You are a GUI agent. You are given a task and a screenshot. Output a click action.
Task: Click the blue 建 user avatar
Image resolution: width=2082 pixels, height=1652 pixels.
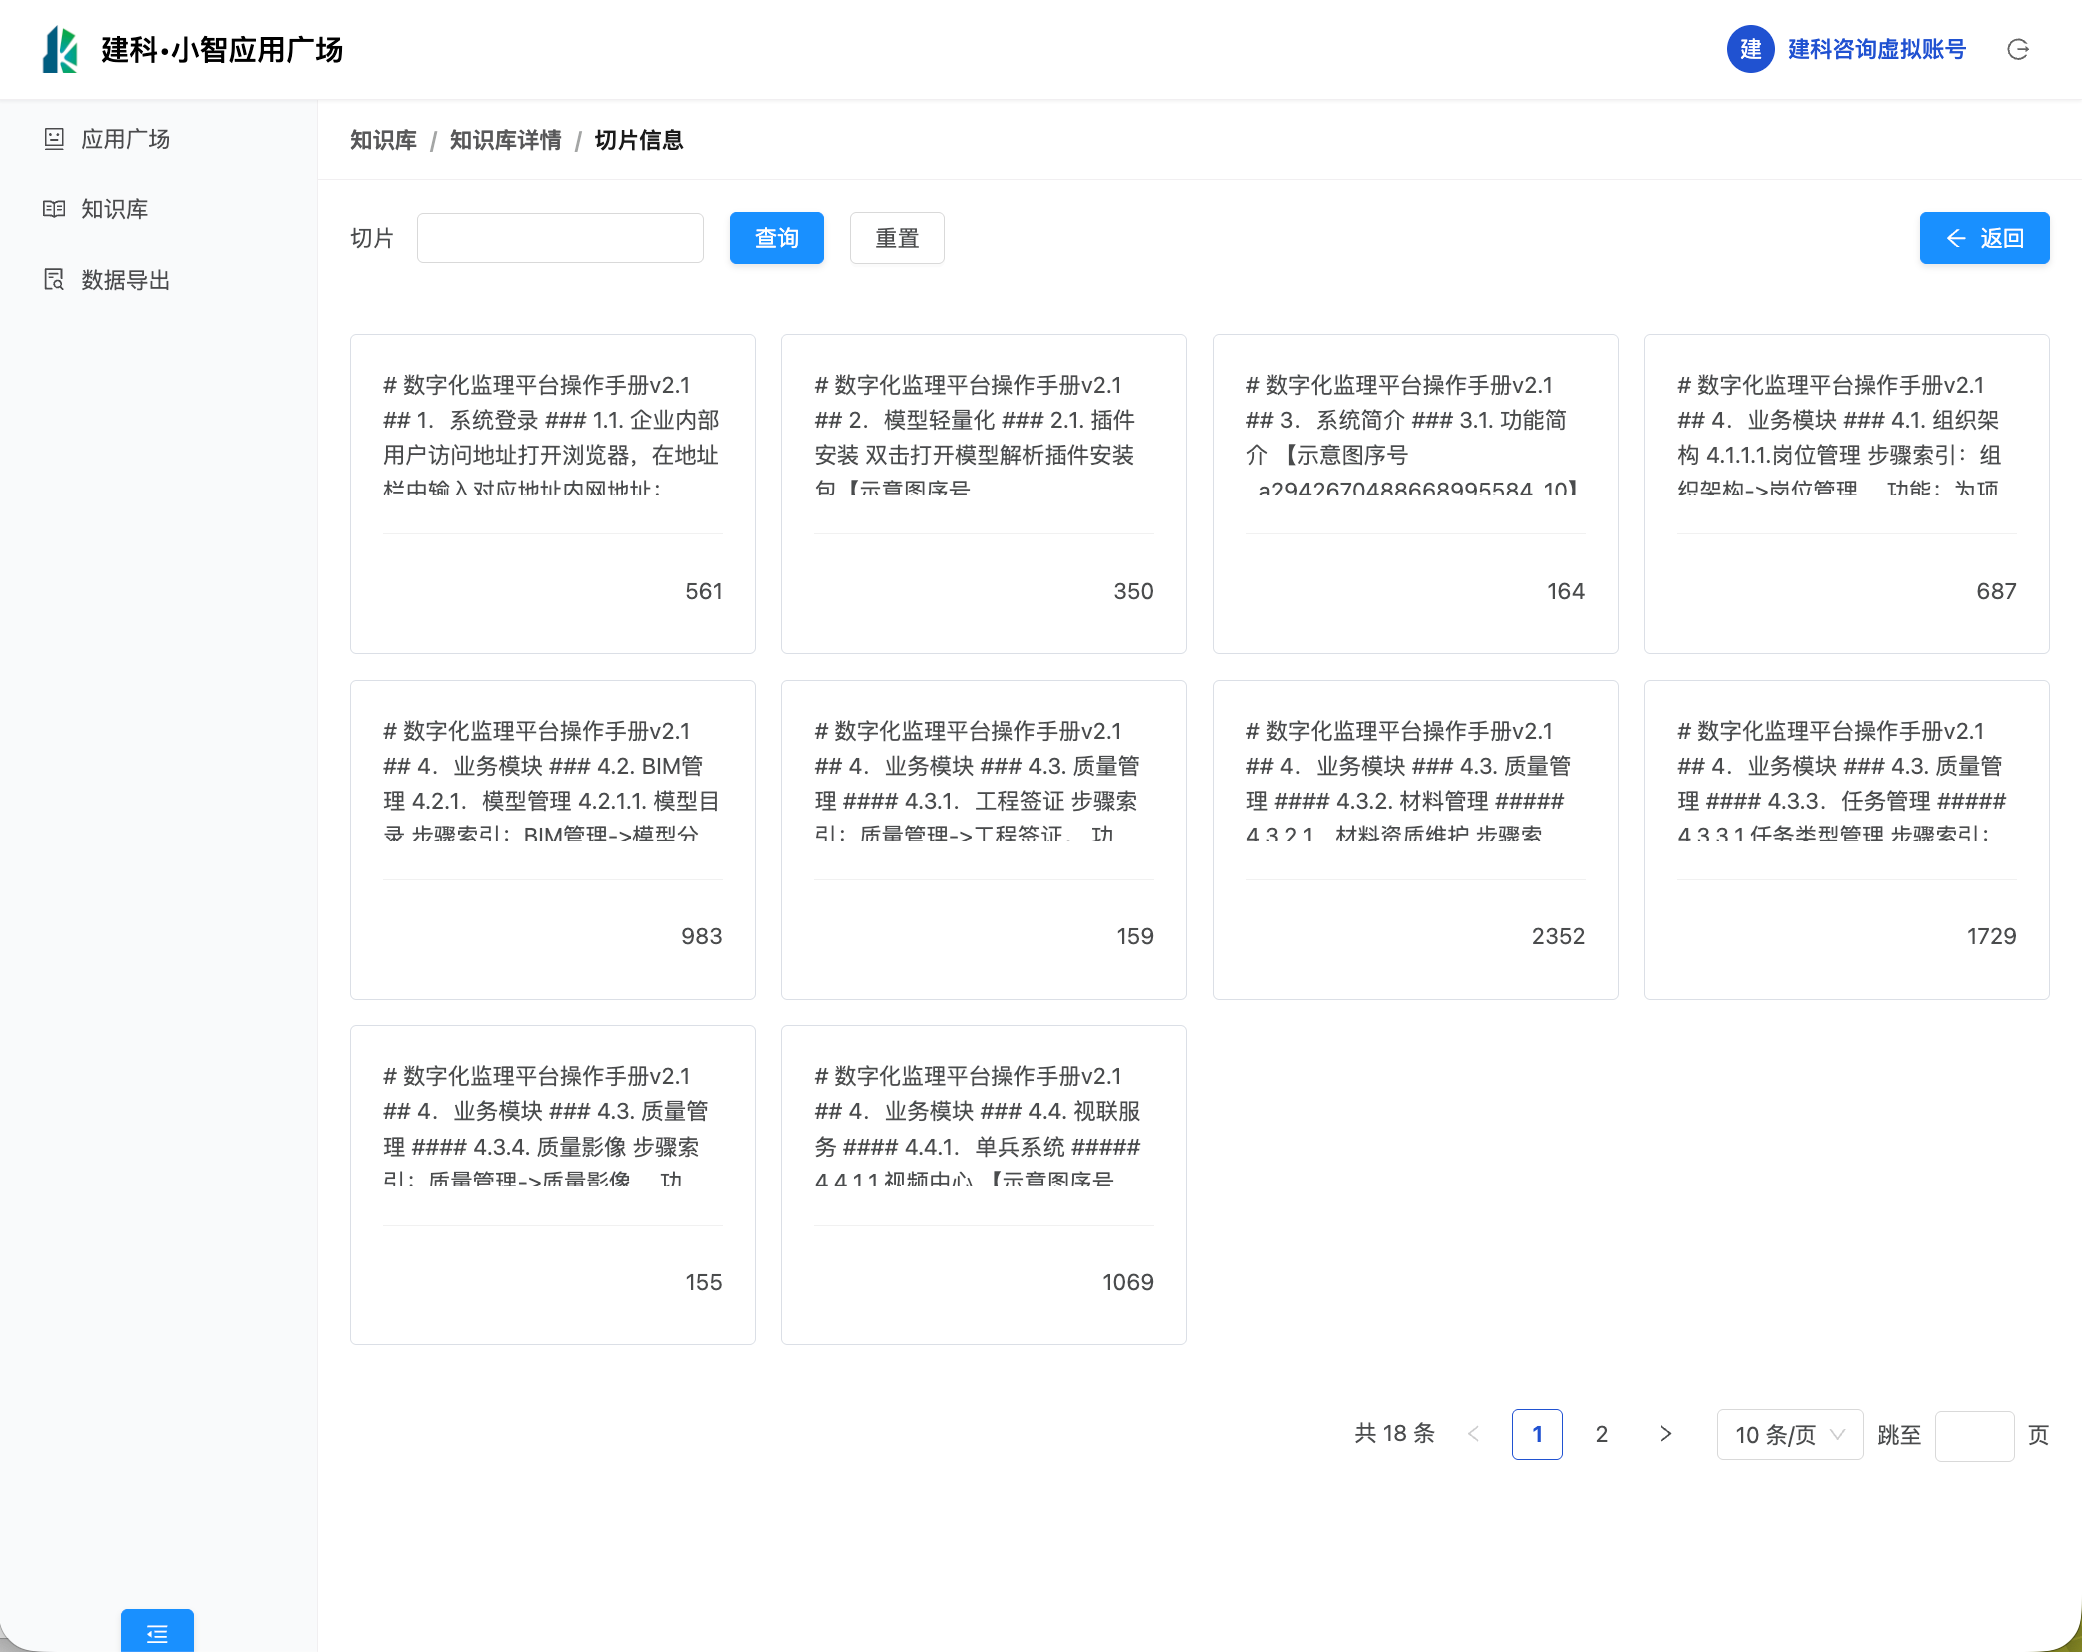[1749, 49]
